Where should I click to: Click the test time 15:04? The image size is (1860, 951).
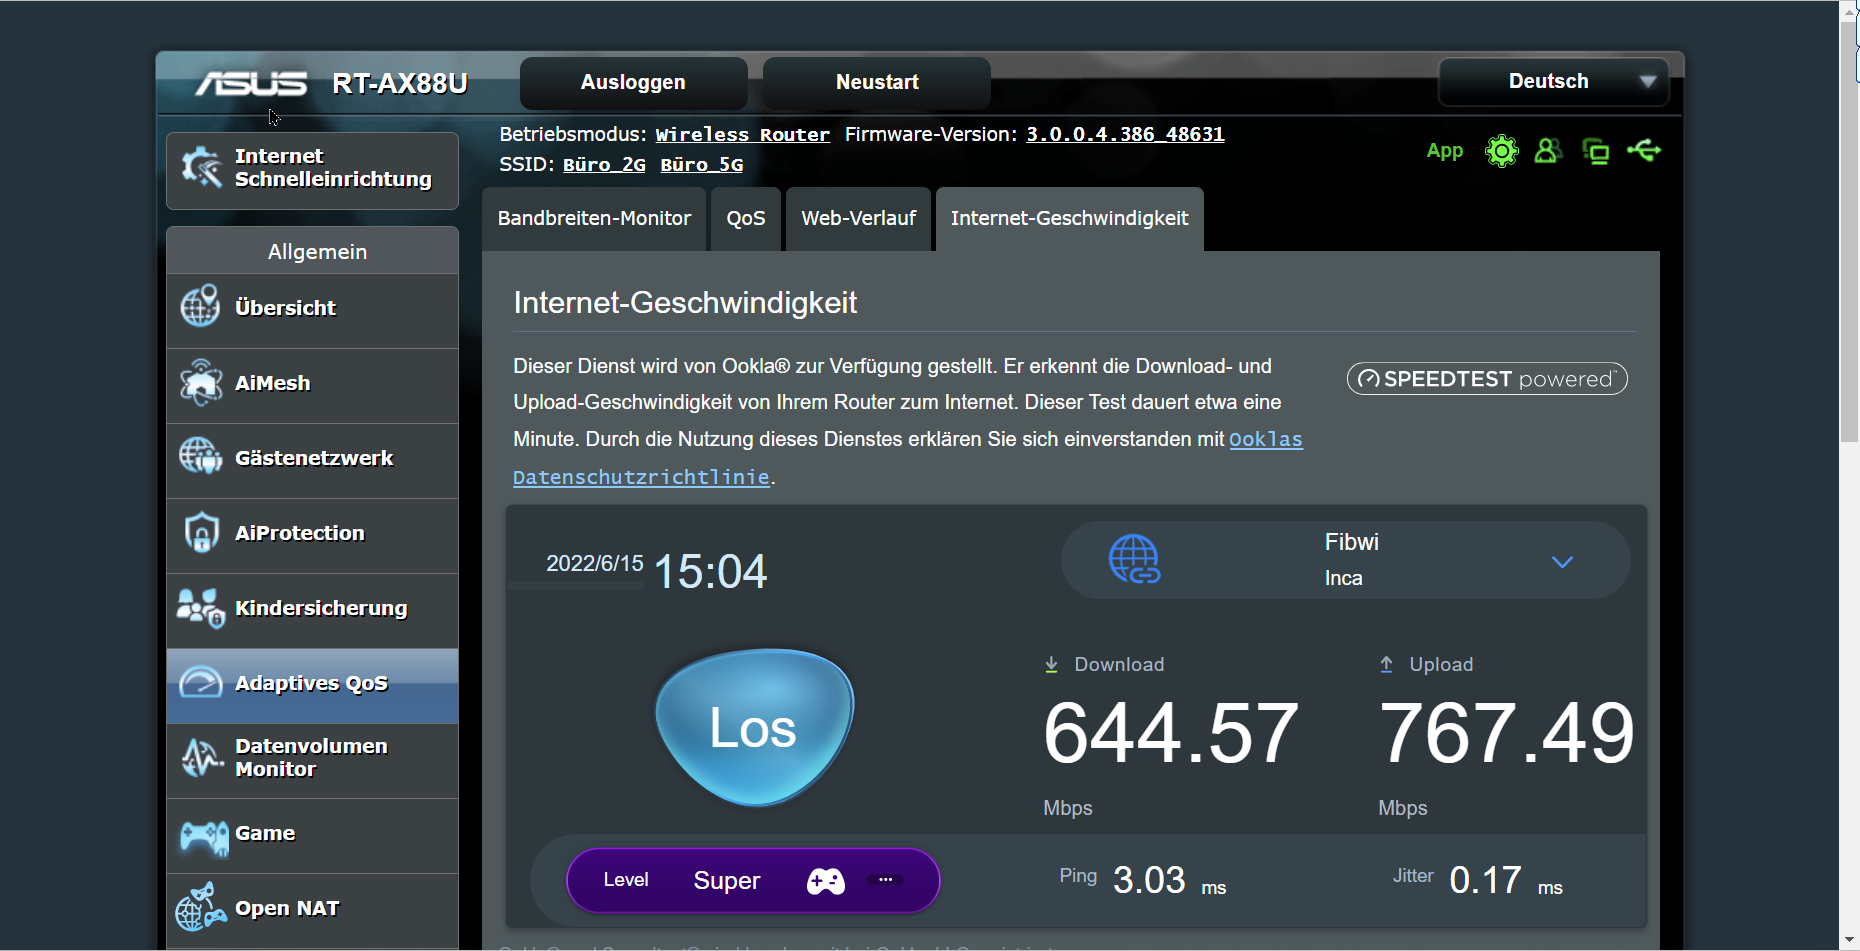click(x=710, y=572)
